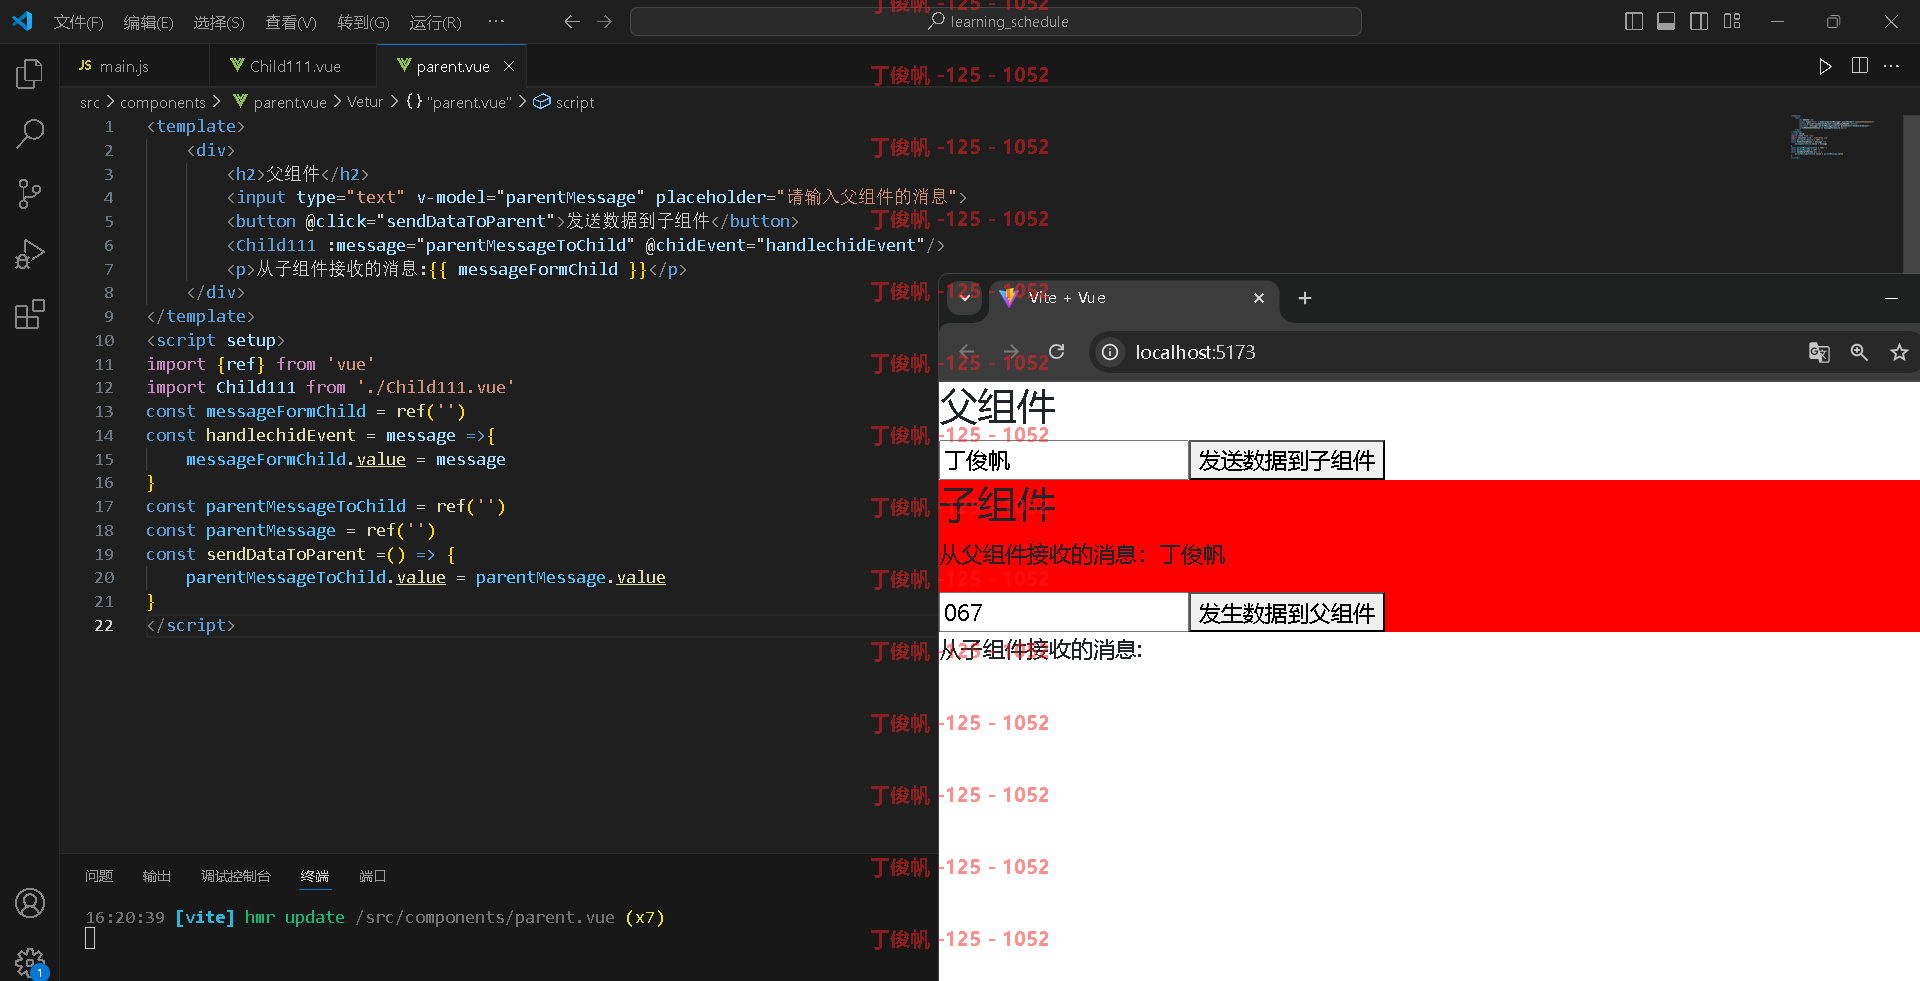Run the file with the play icon
Image resolution: width=1920 pixels, height=981 pixels.
[1825, 66]
